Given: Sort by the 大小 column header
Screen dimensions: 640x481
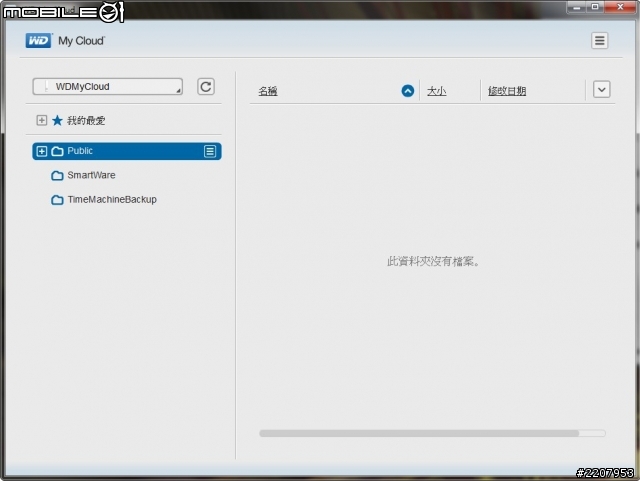Looking at the screenshot, I should click(436, 91).
